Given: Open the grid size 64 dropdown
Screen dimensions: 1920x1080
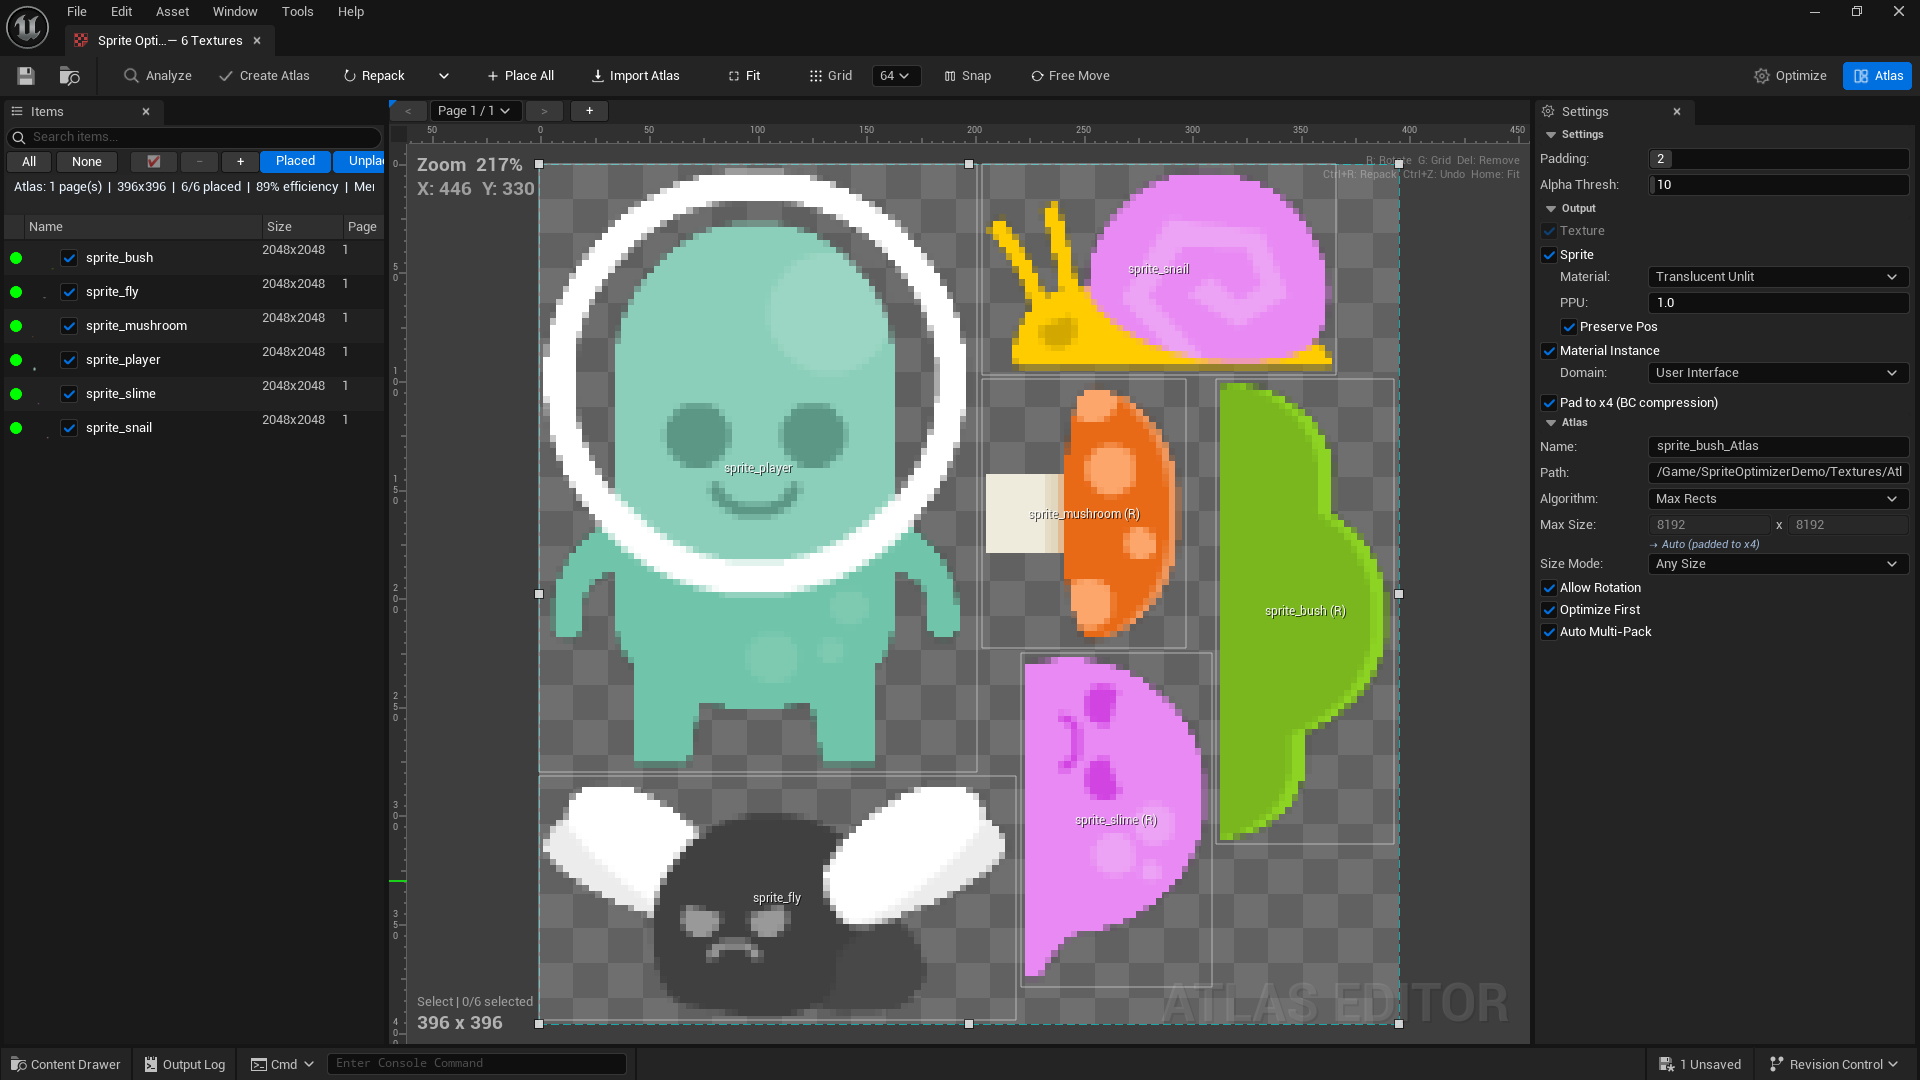Looking at the screenshot, I should [x=896, y=75].
